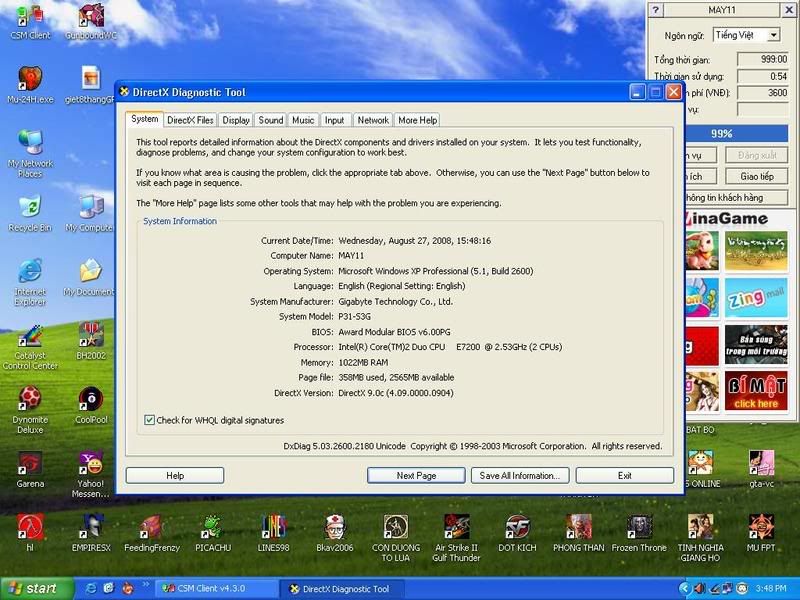Click the 3:48 PM taskbar clock
This screenshot has height=600, width=800.
pyautogui.click(x=771, y=589)
